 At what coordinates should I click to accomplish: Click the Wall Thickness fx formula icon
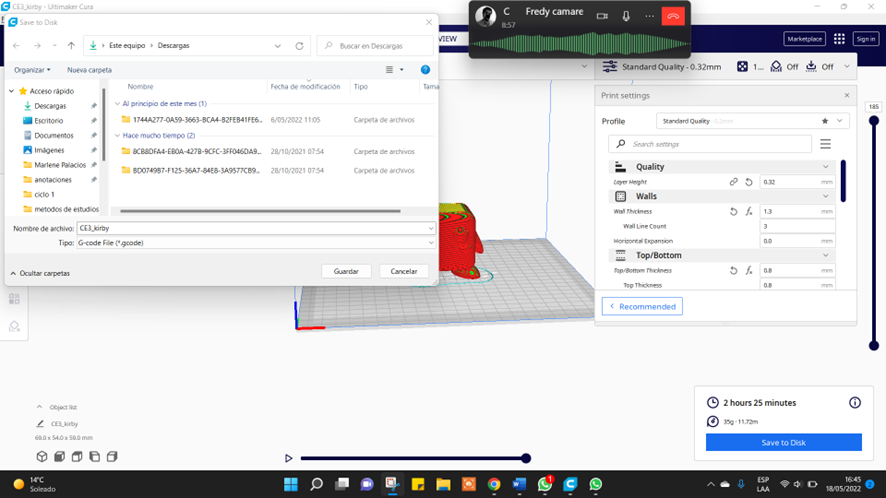[749, 211]
